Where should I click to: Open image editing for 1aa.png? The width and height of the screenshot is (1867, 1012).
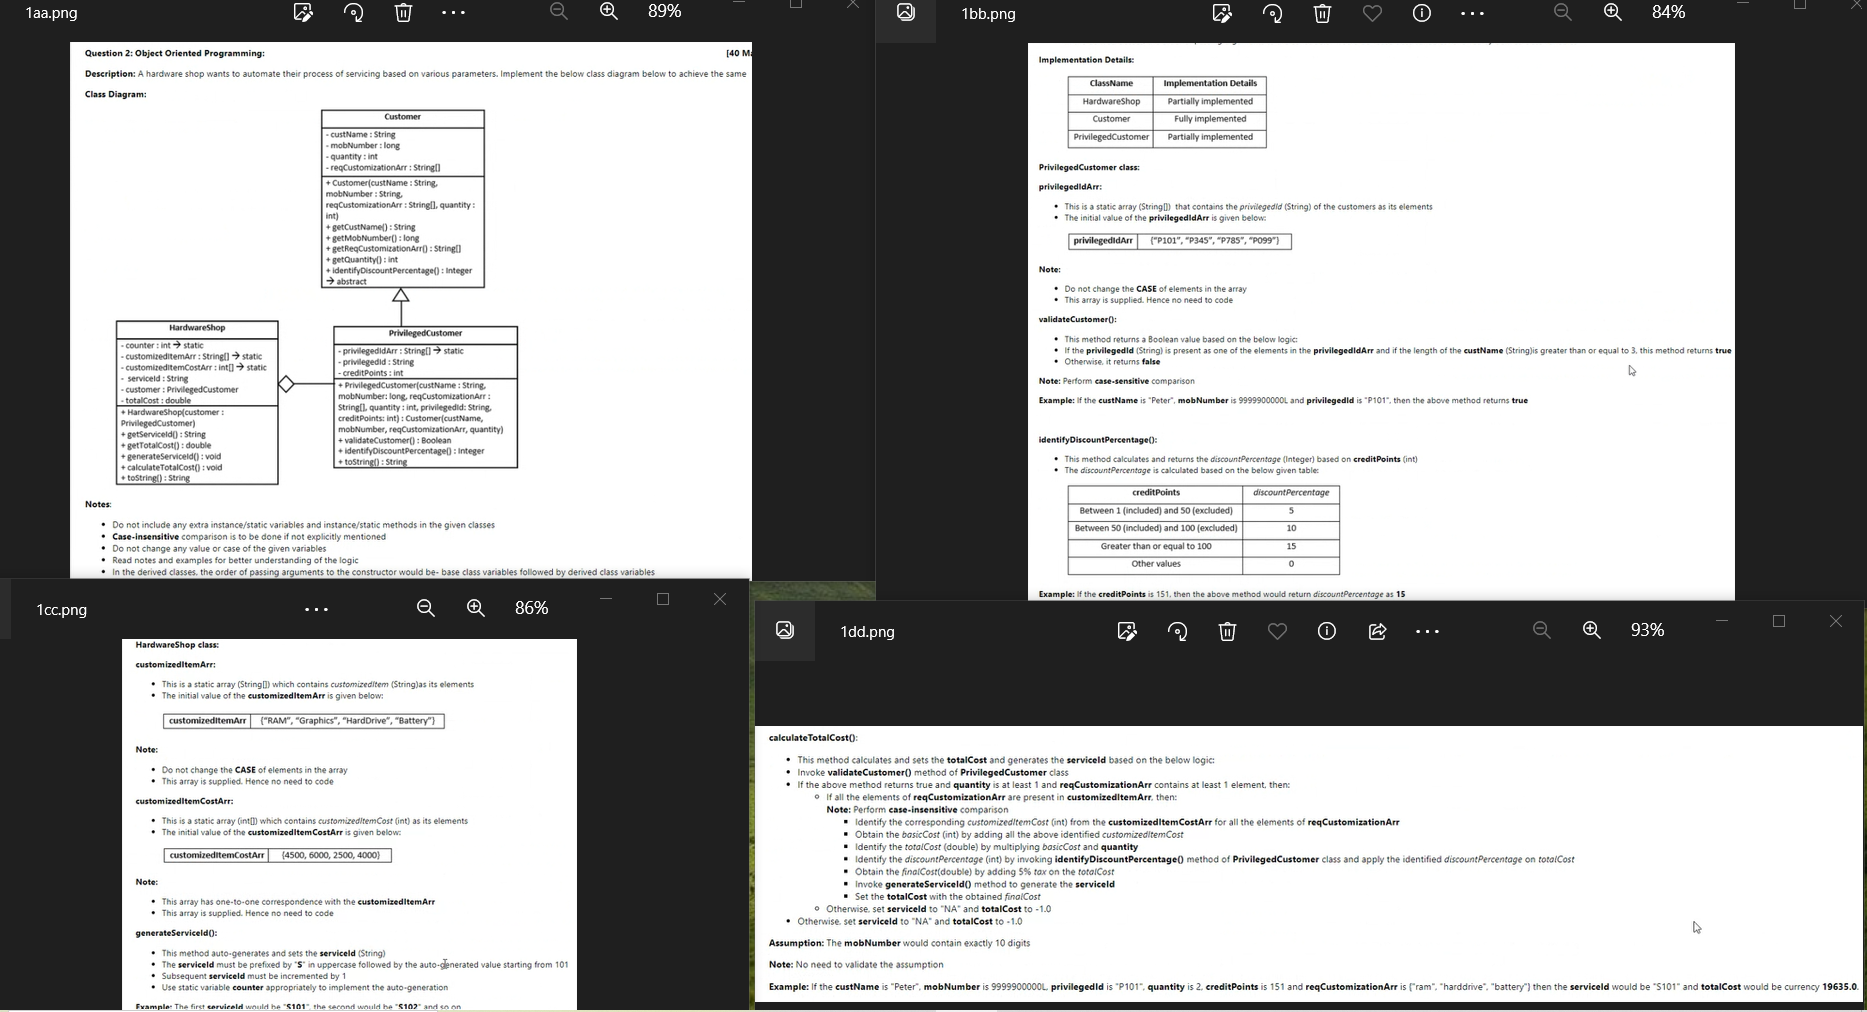[x=303, y=12]
